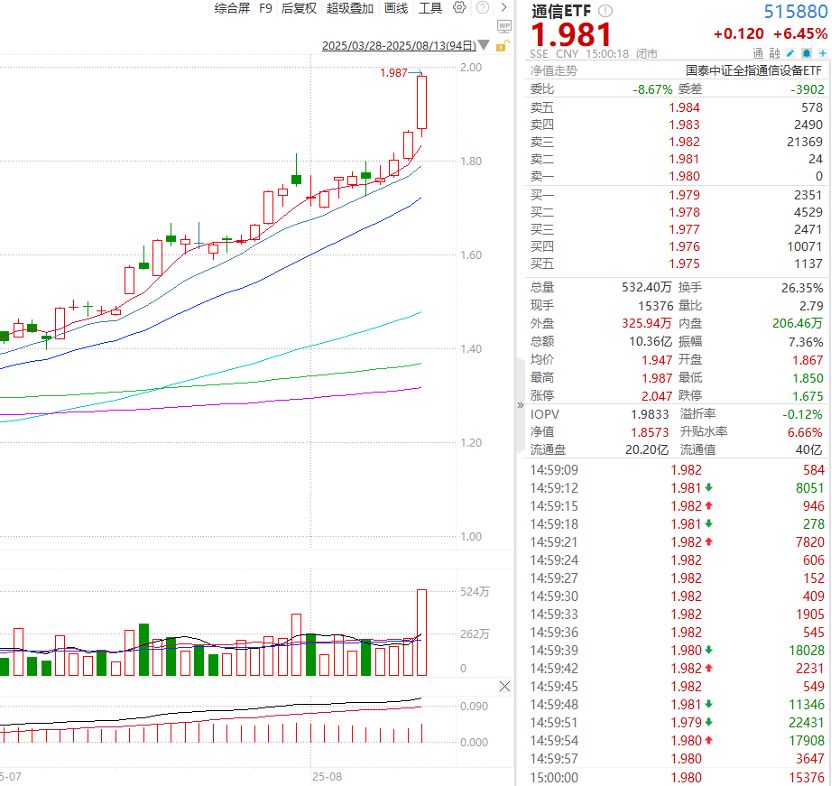Click the 超级叠加 overlay button
Screen dimensions: 832x786
coord(350,8)
